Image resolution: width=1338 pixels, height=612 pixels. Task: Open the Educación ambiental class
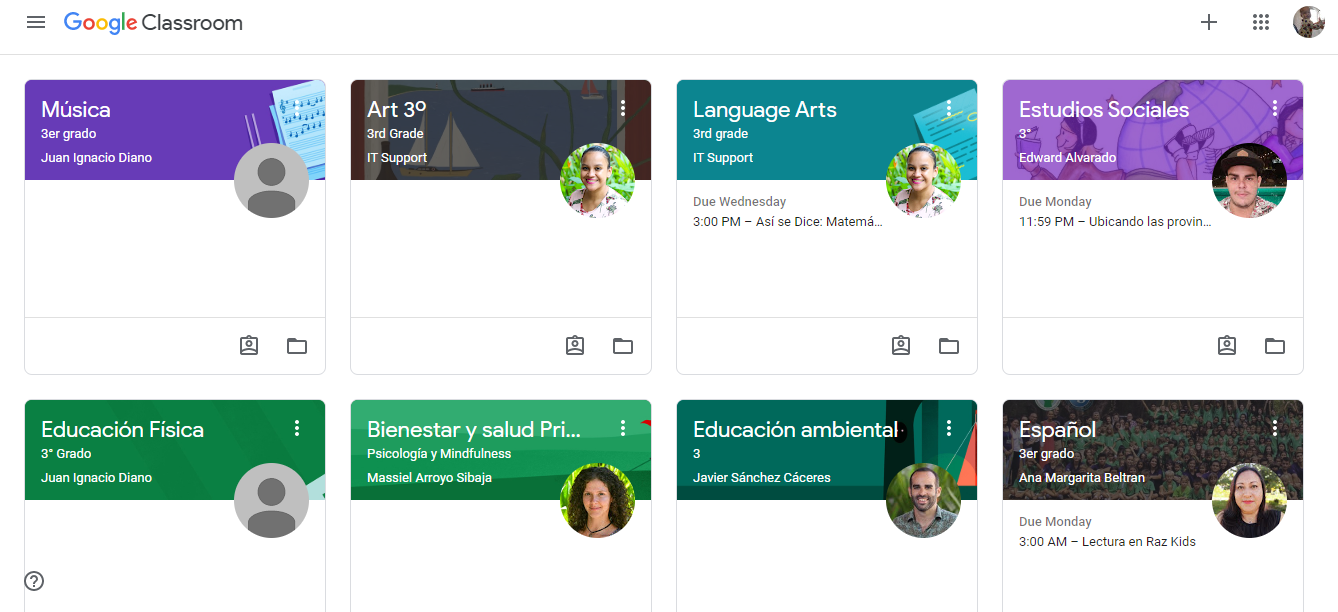pyautogui.click(x=795, y=430)
